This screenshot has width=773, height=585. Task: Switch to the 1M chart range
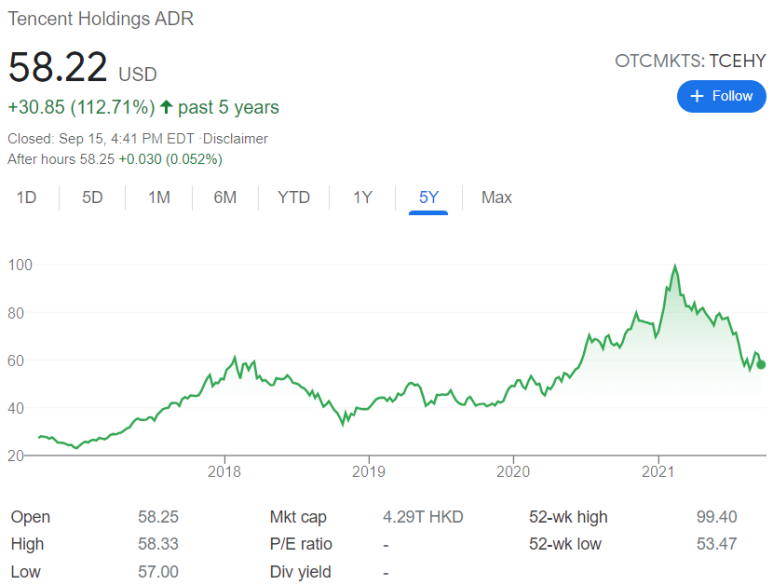tap(159, 198)
